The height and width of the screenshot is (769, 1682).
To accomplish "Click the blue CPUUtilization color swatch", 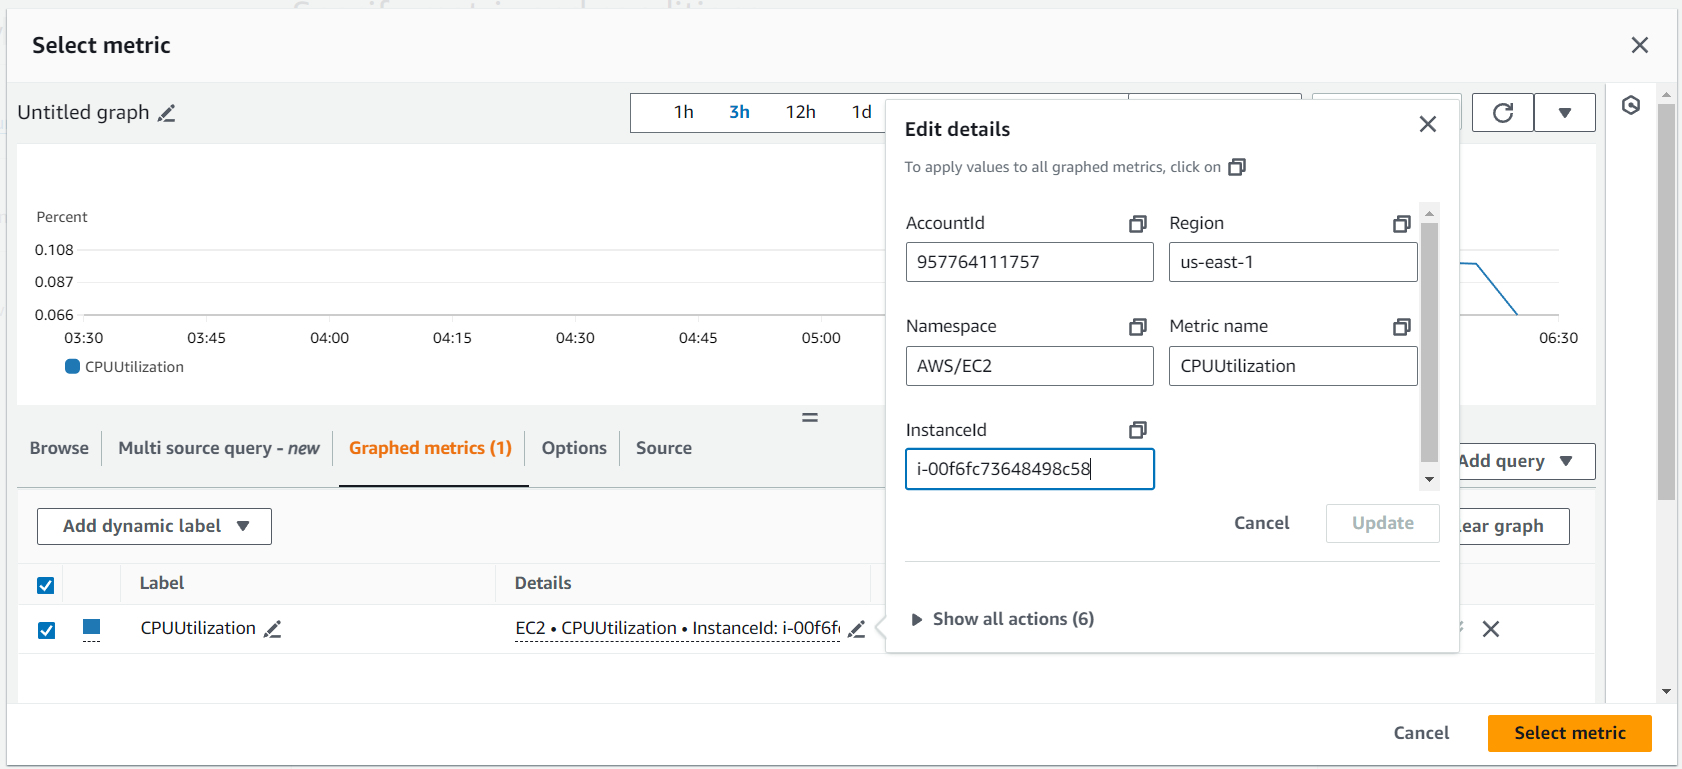I will [x=91, y=627].
